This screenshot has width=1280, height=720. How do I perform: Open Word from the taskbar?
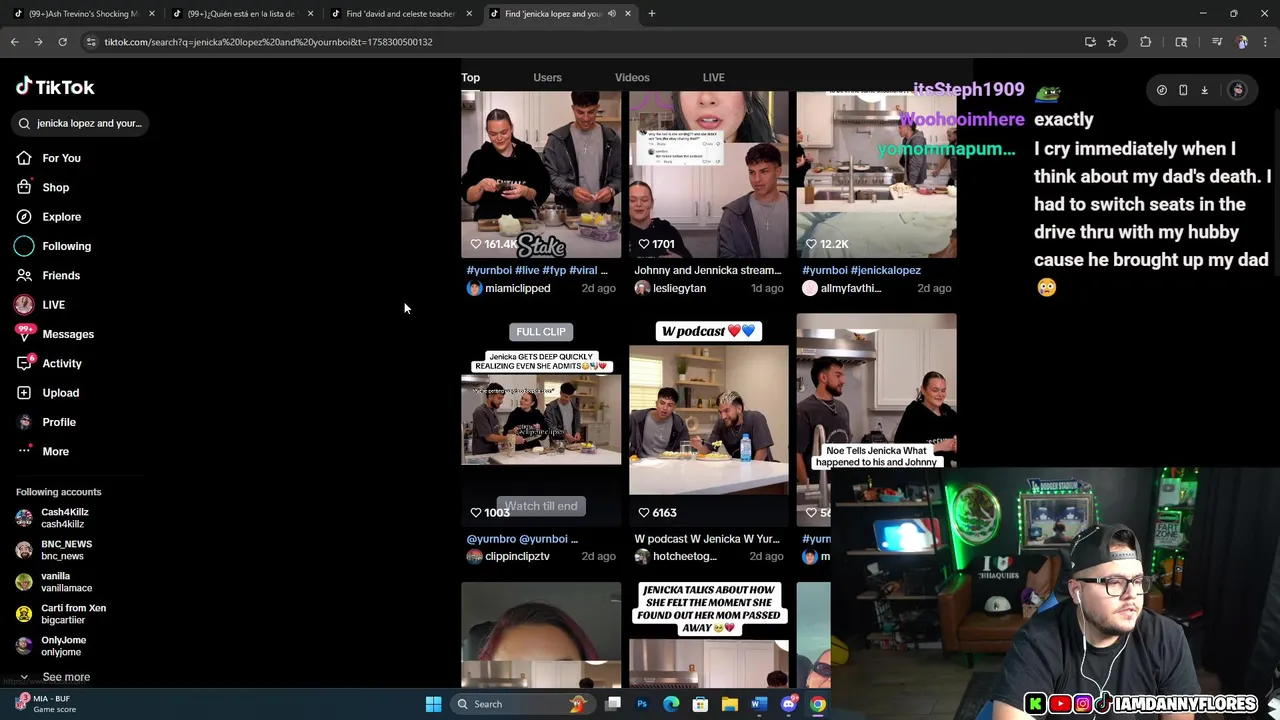[x=758, y=704]
